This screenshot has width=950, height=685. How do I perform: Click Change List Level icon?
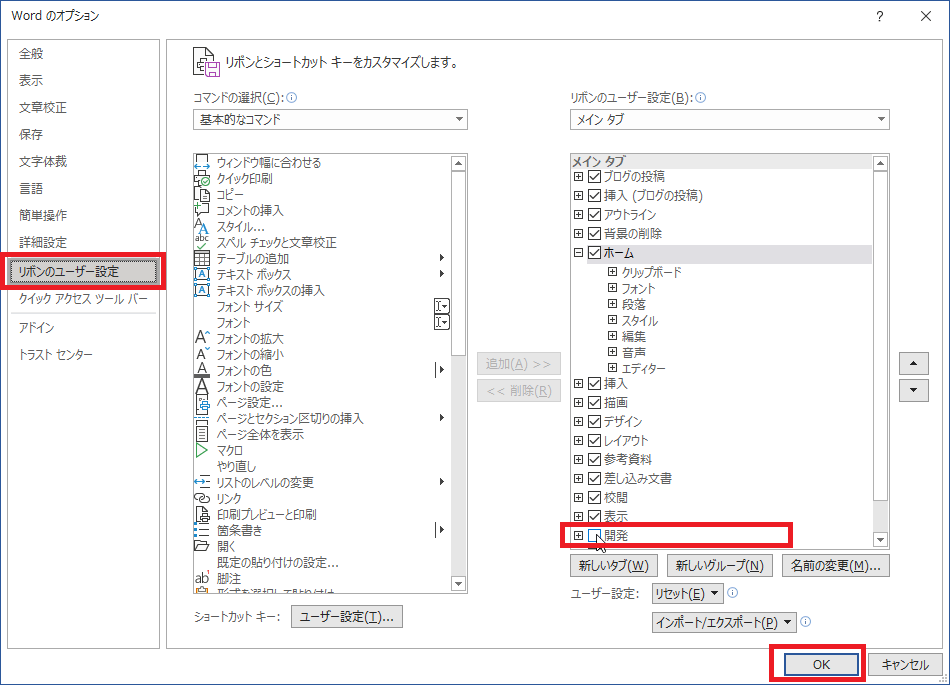(202, 482)
